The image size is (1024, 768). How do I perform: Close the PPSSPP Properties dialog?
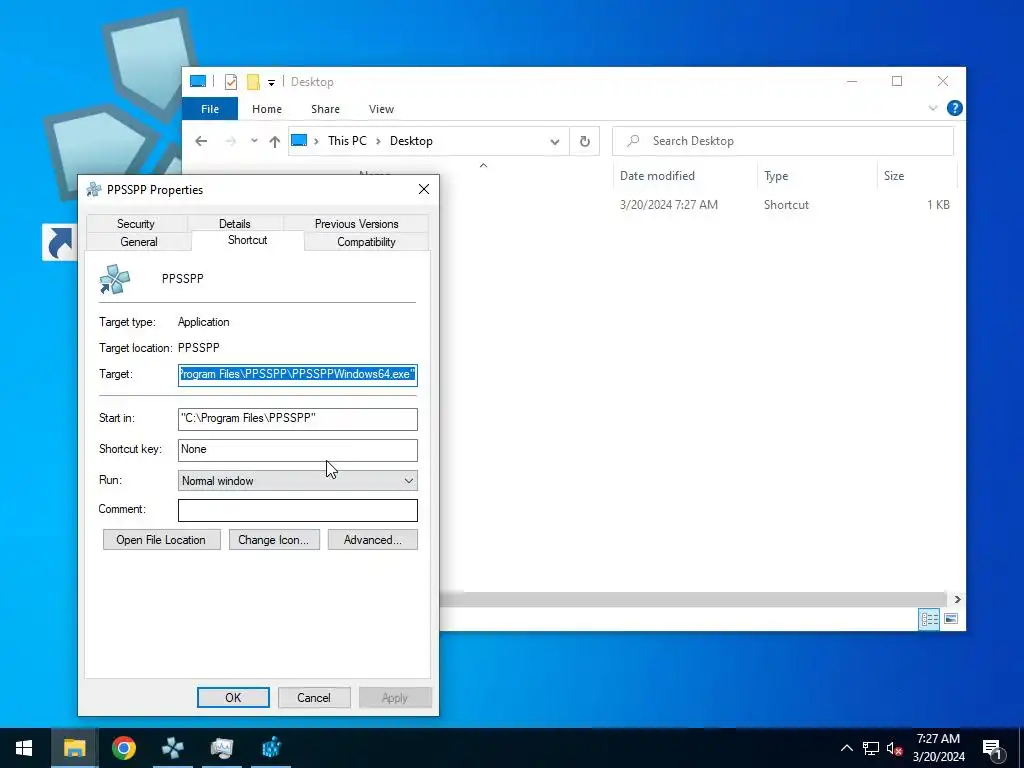pos(424,189)
